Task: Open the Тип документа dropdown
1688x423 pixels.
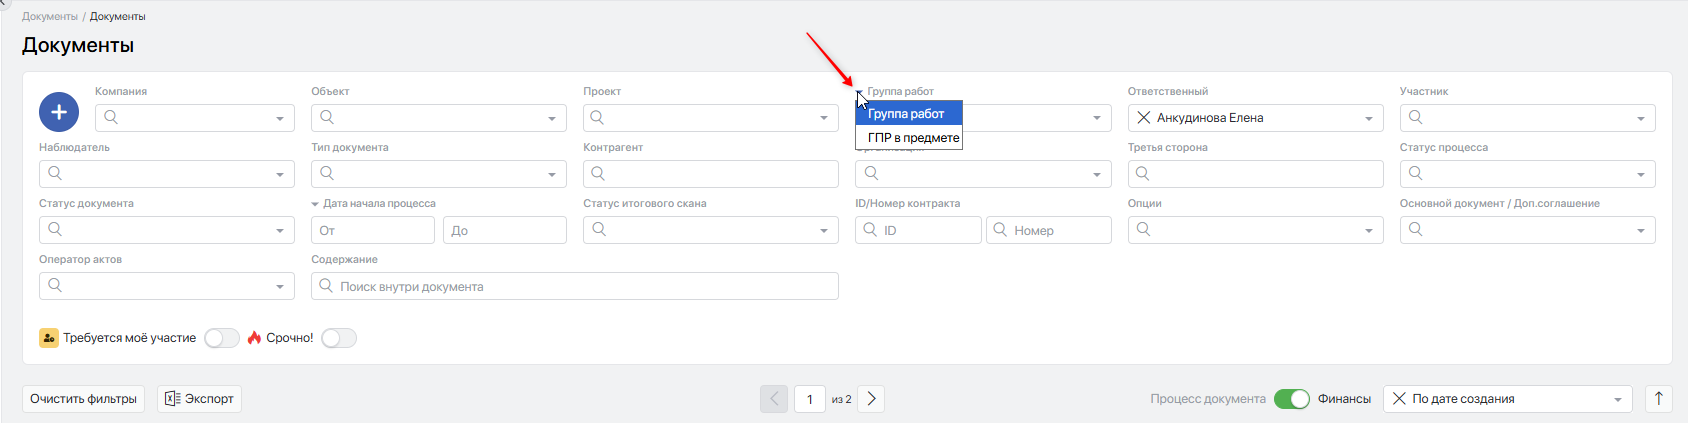Action: (x=552, y=174)
